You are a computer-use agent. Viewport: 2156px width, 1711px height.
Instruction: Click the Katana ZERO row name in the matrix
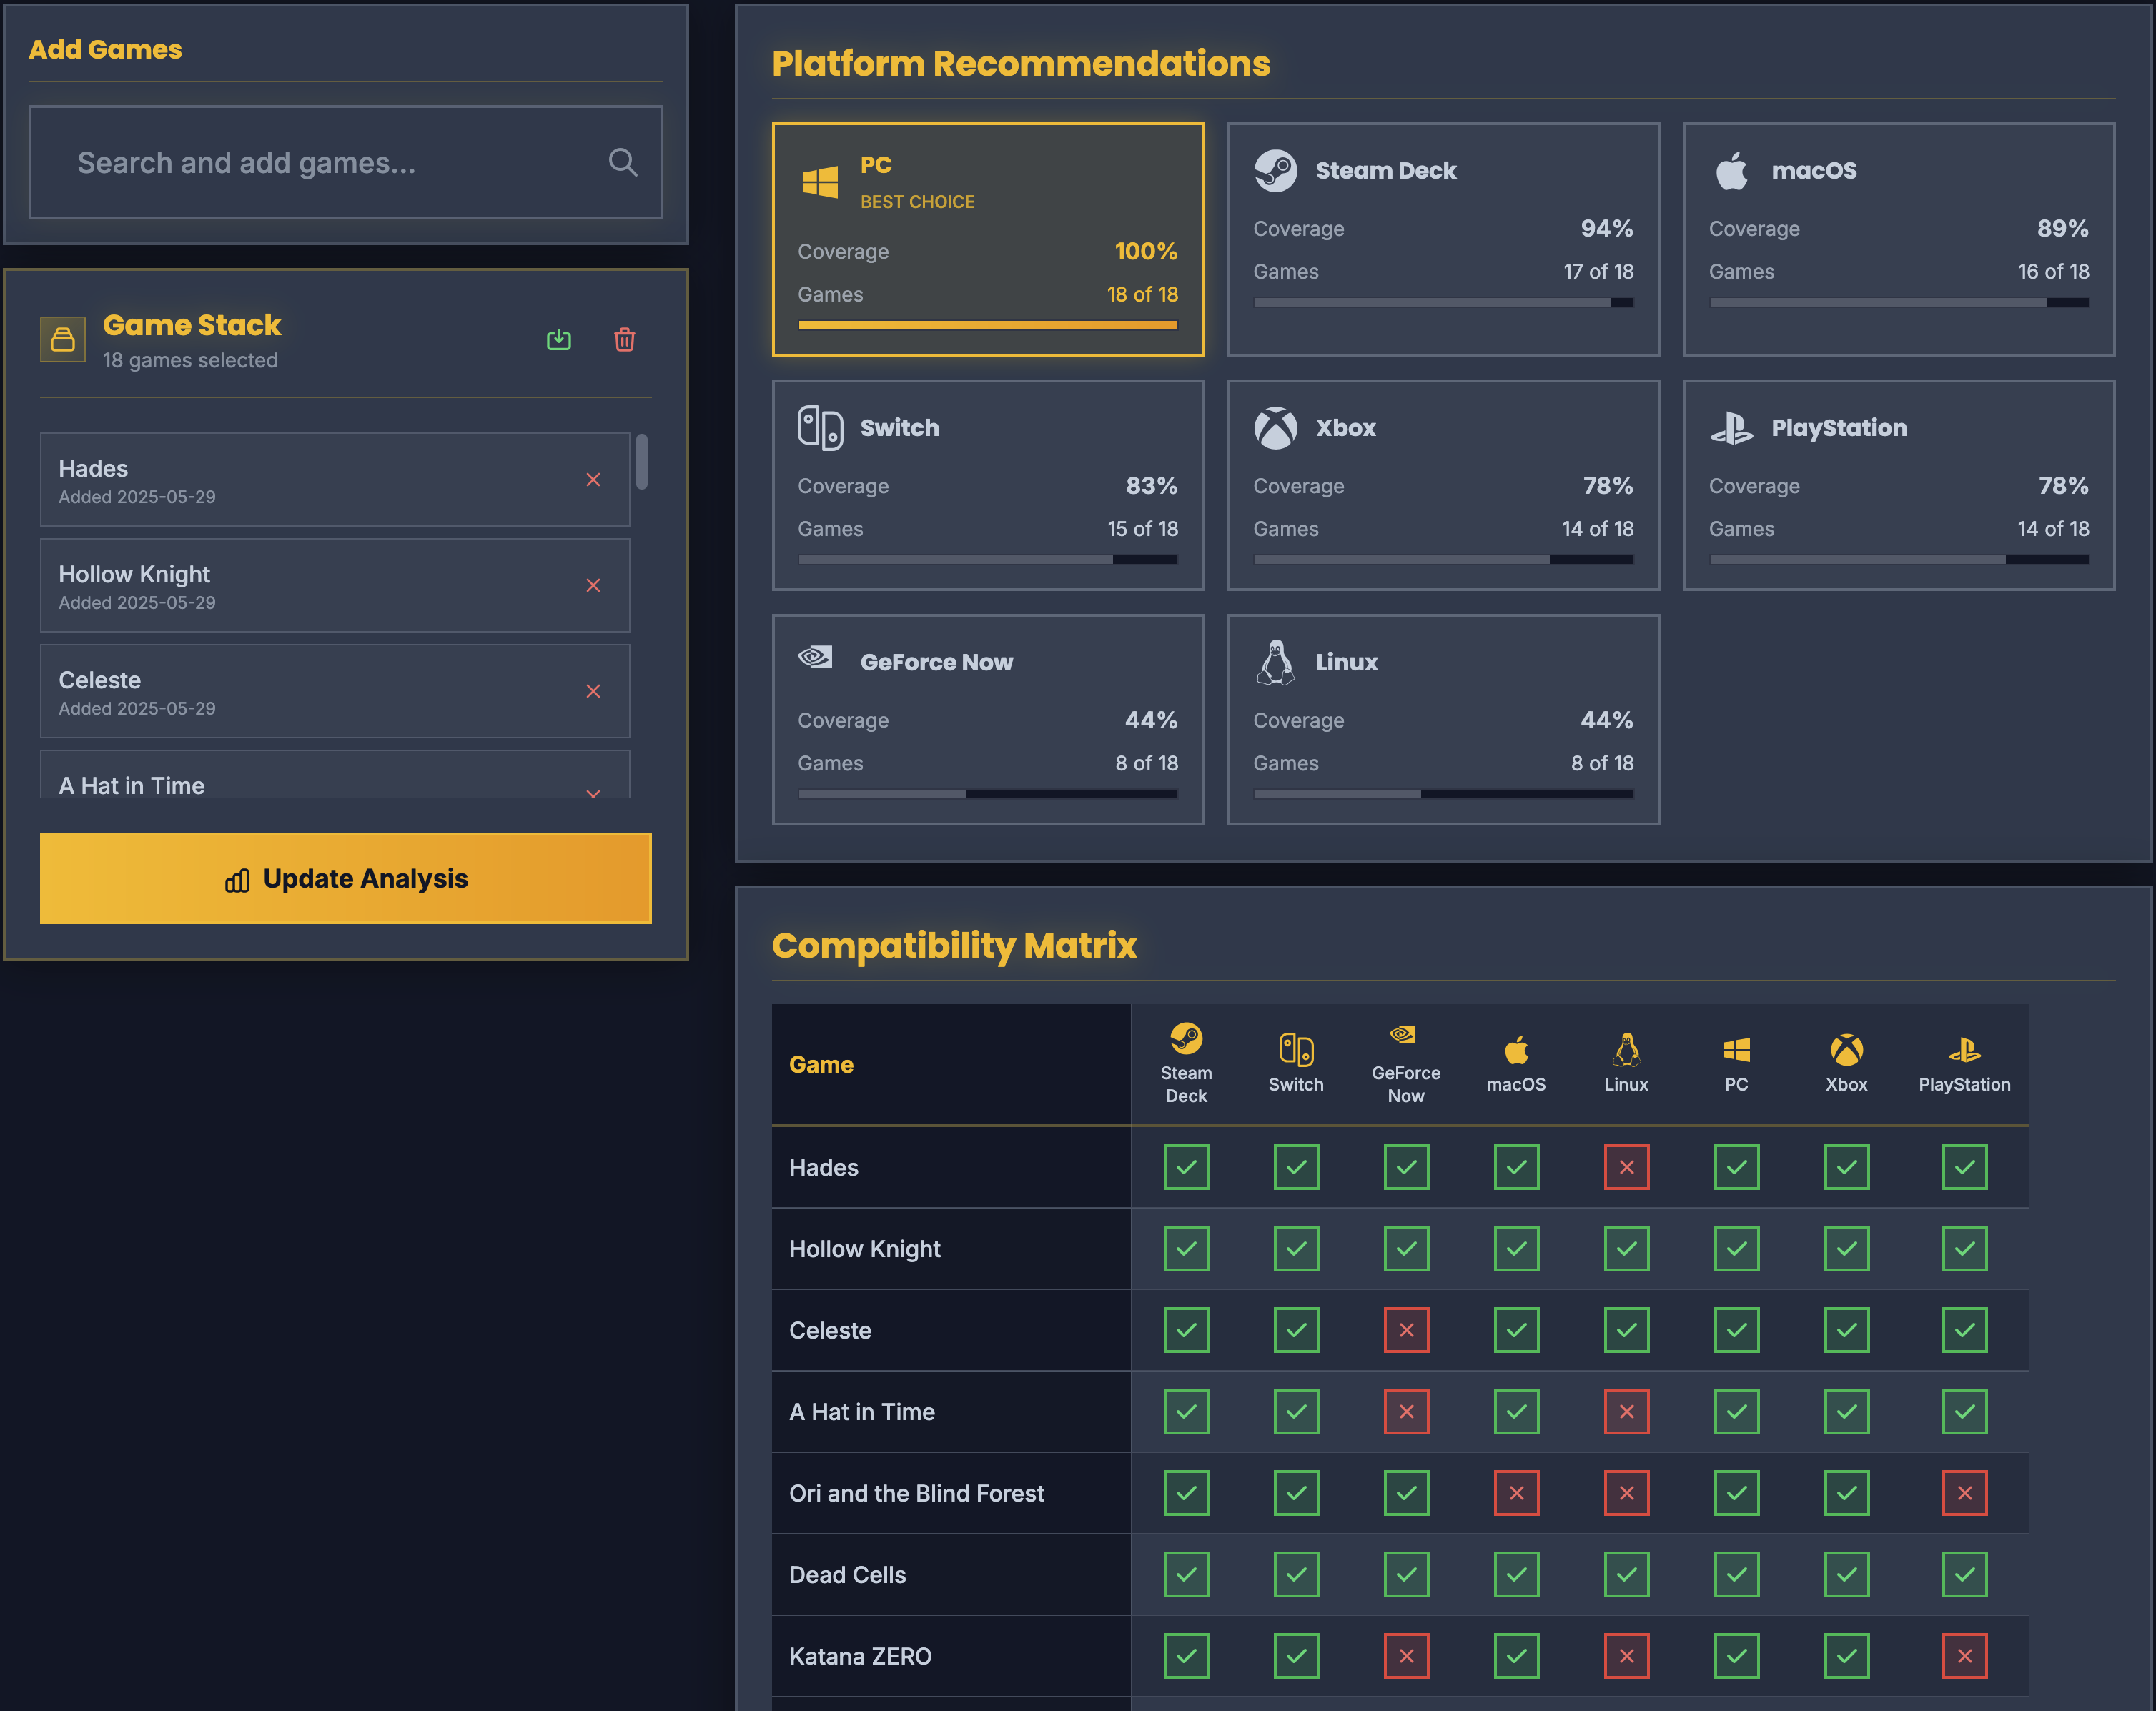860,1656
